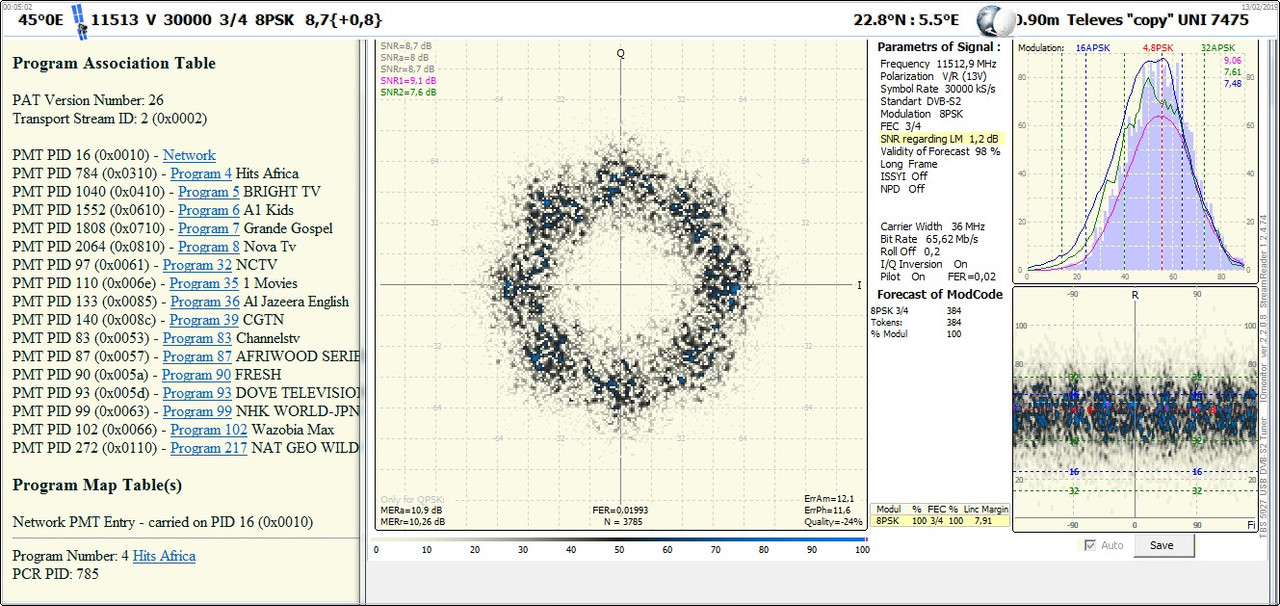Click the 'Frequency 11512,9 MHz' parameter
Viewport: 1280px width, 606px height.
point(938,64)
